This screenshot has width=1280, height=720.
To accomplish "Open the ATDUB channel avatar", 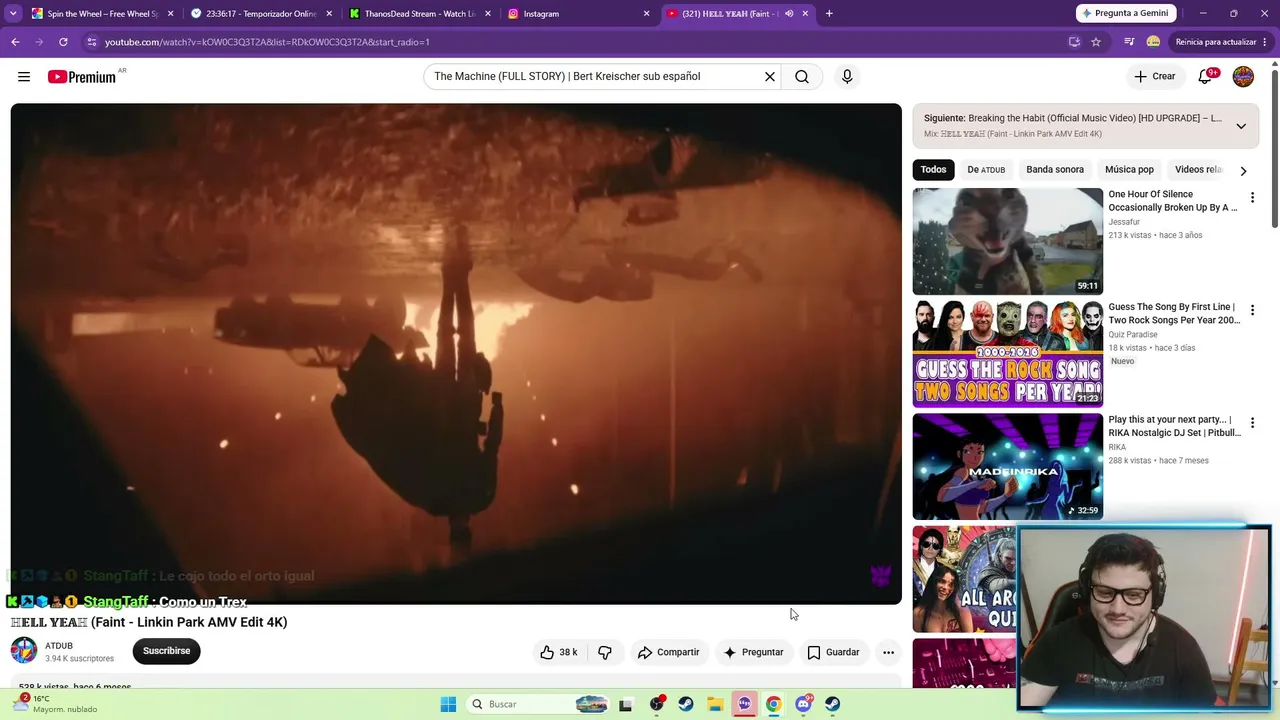I will [24, 651].
